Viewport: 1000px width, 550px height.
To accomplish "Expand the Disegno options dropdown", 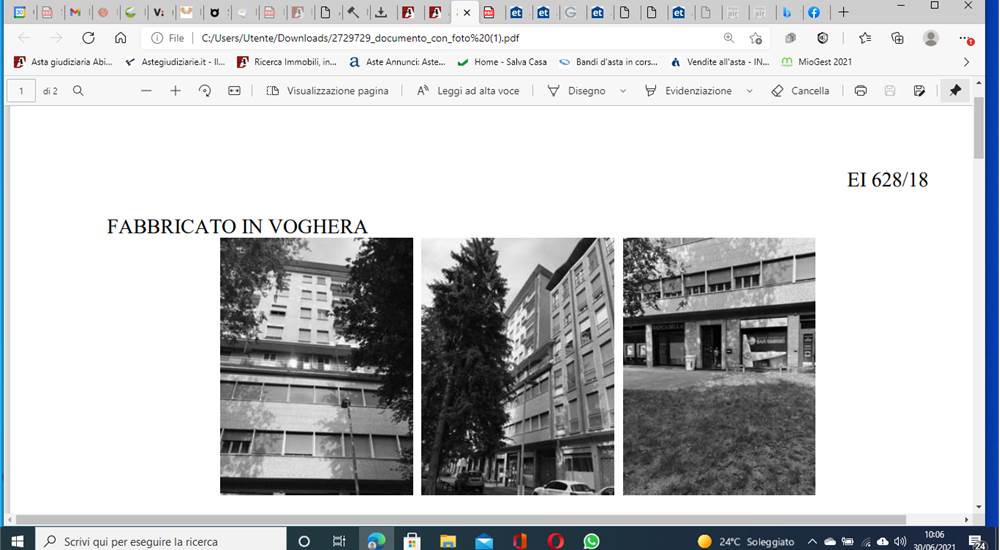I will click(623, 91).
